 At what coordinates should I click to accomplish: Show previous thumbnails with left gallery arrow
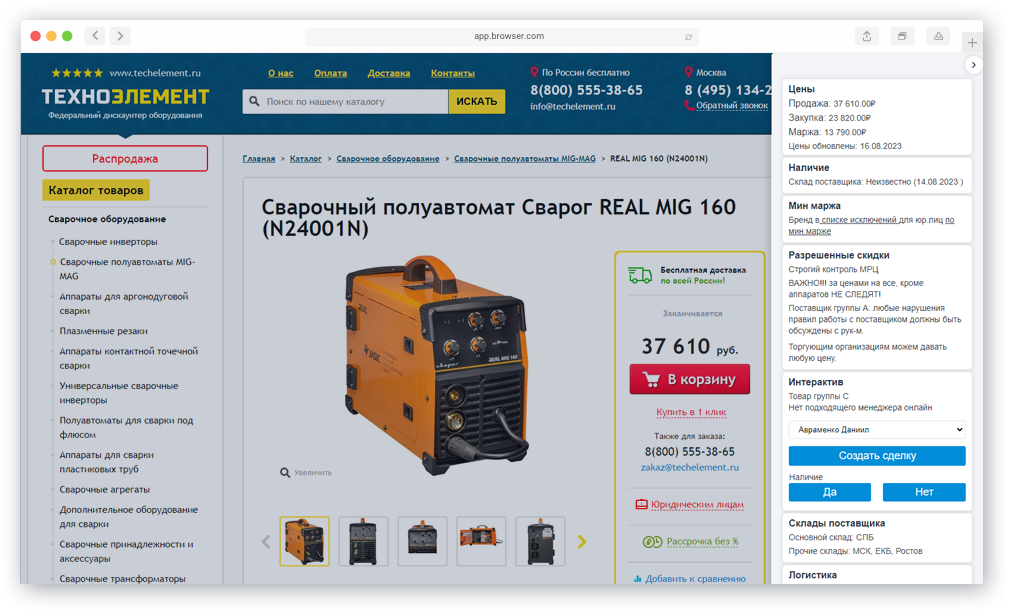tap(266, 541)
